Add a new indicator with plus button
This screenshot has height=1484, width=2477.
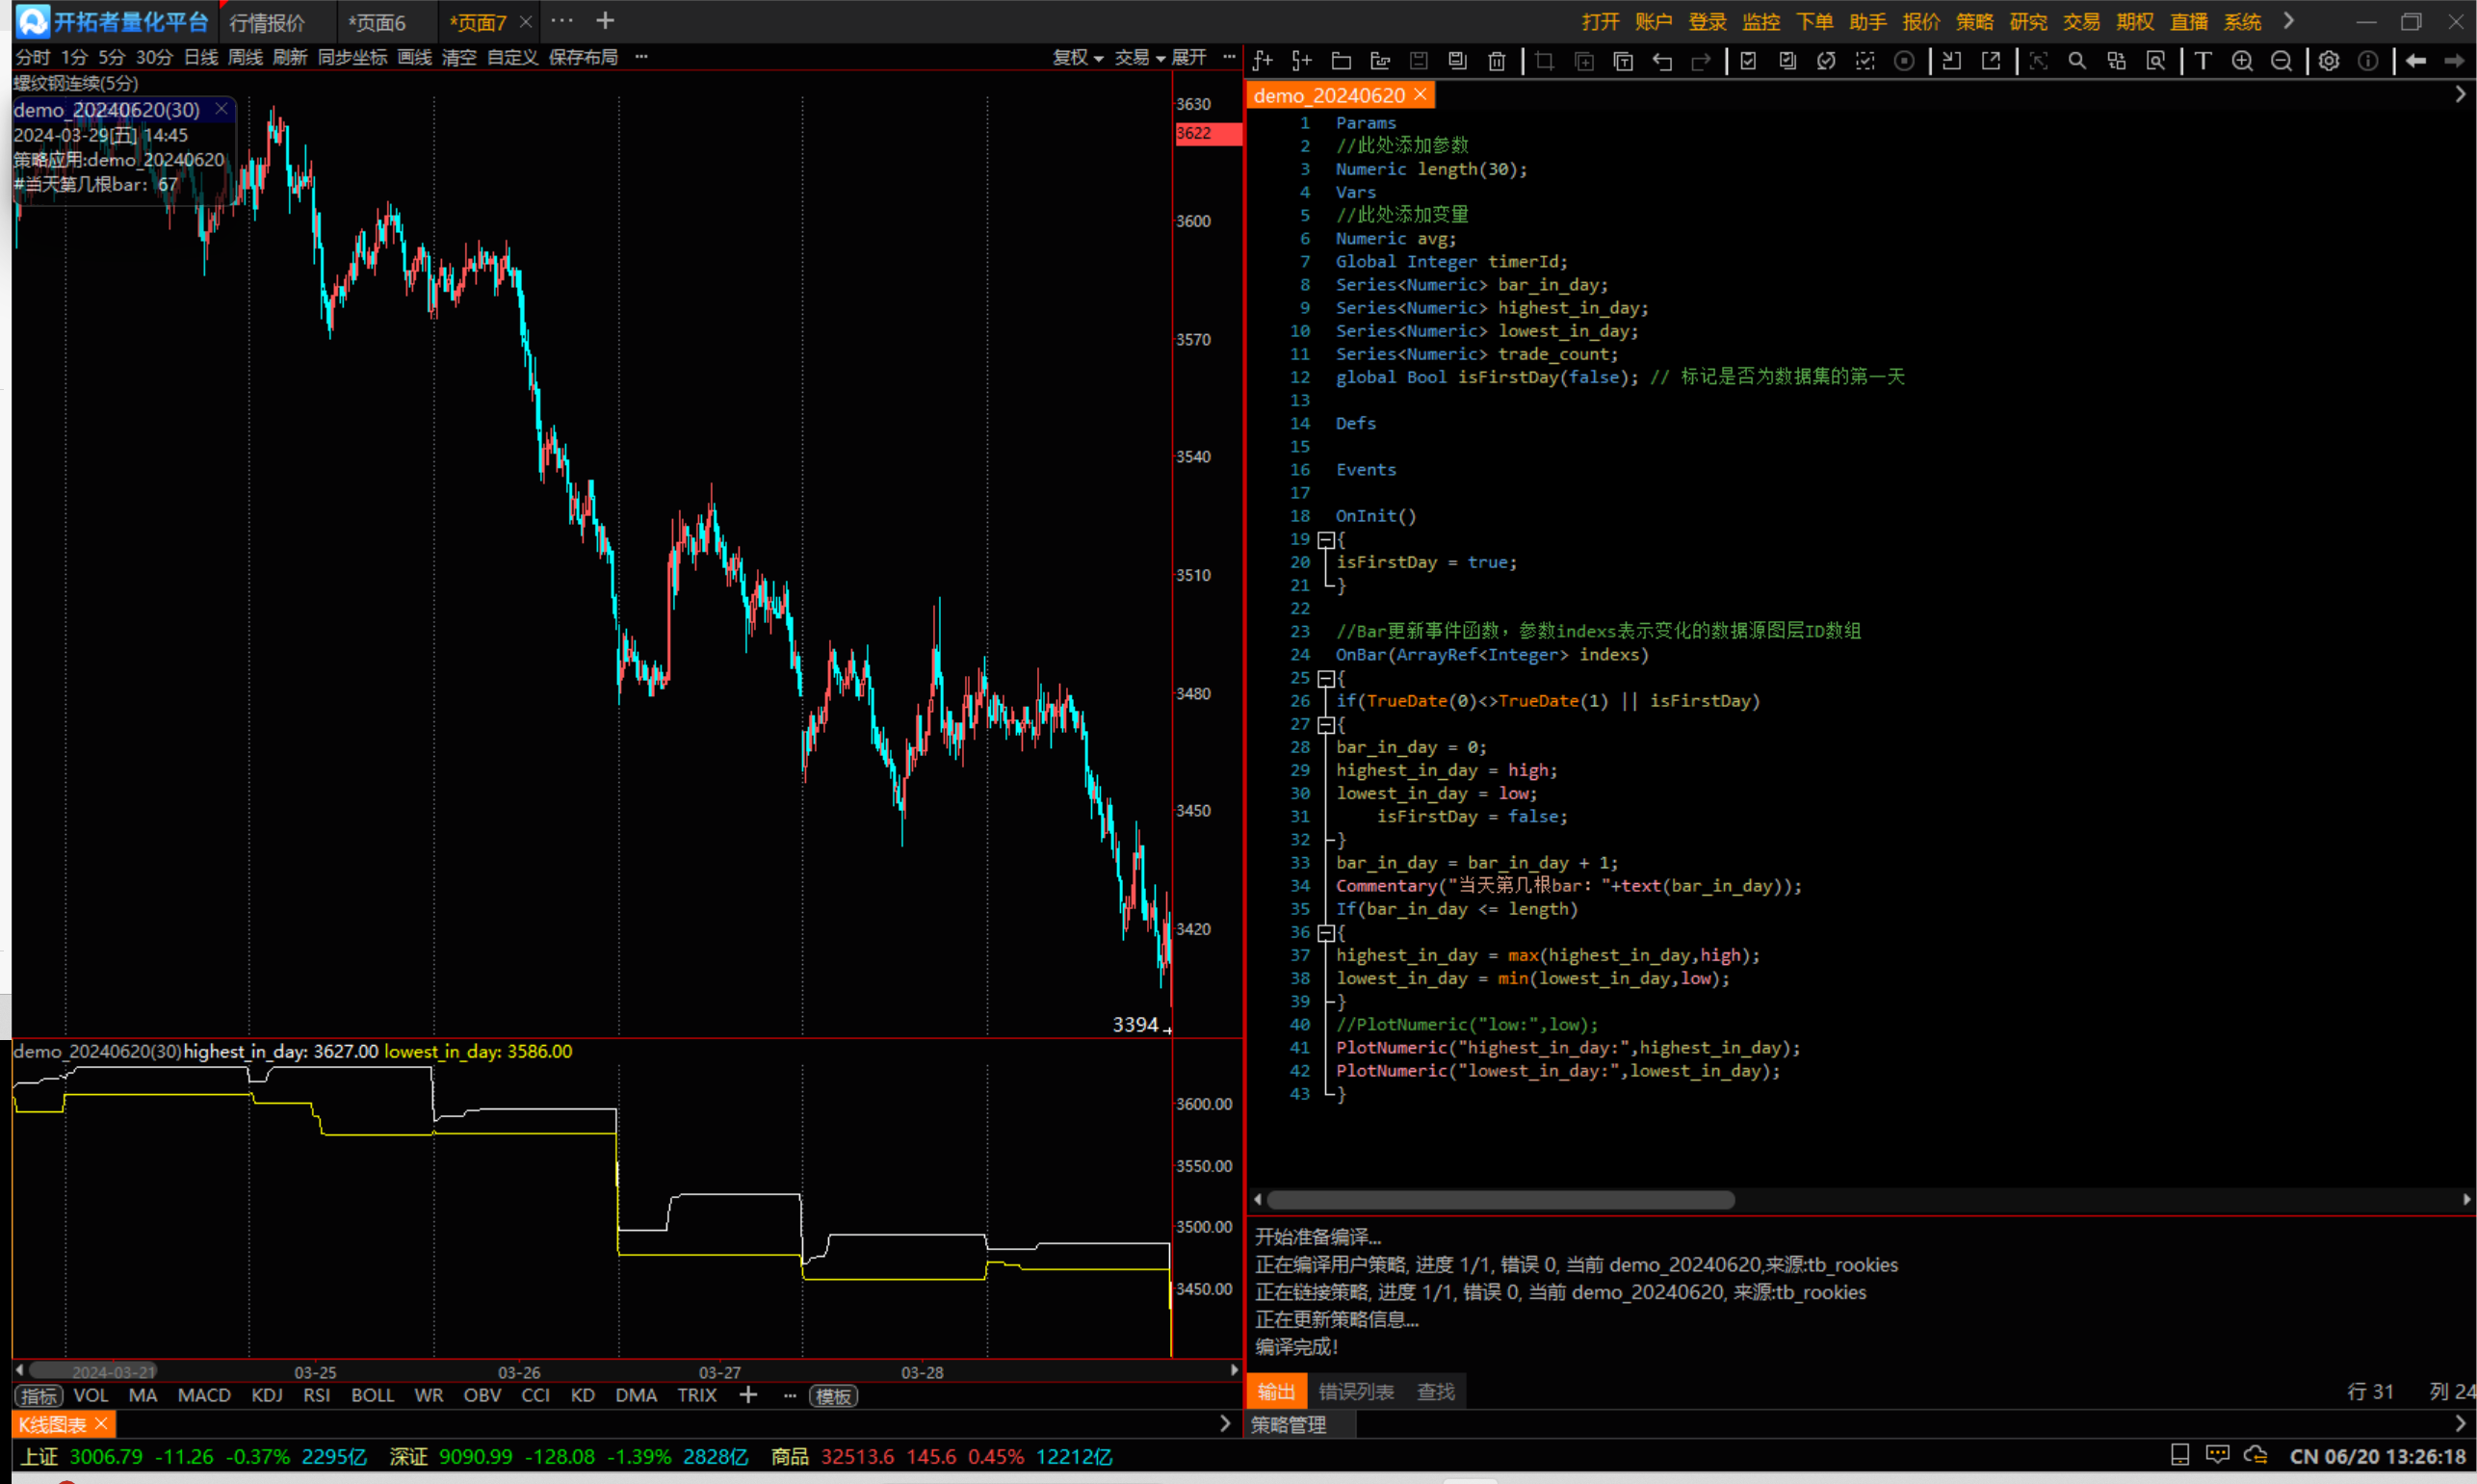(x=748, y=1395)
